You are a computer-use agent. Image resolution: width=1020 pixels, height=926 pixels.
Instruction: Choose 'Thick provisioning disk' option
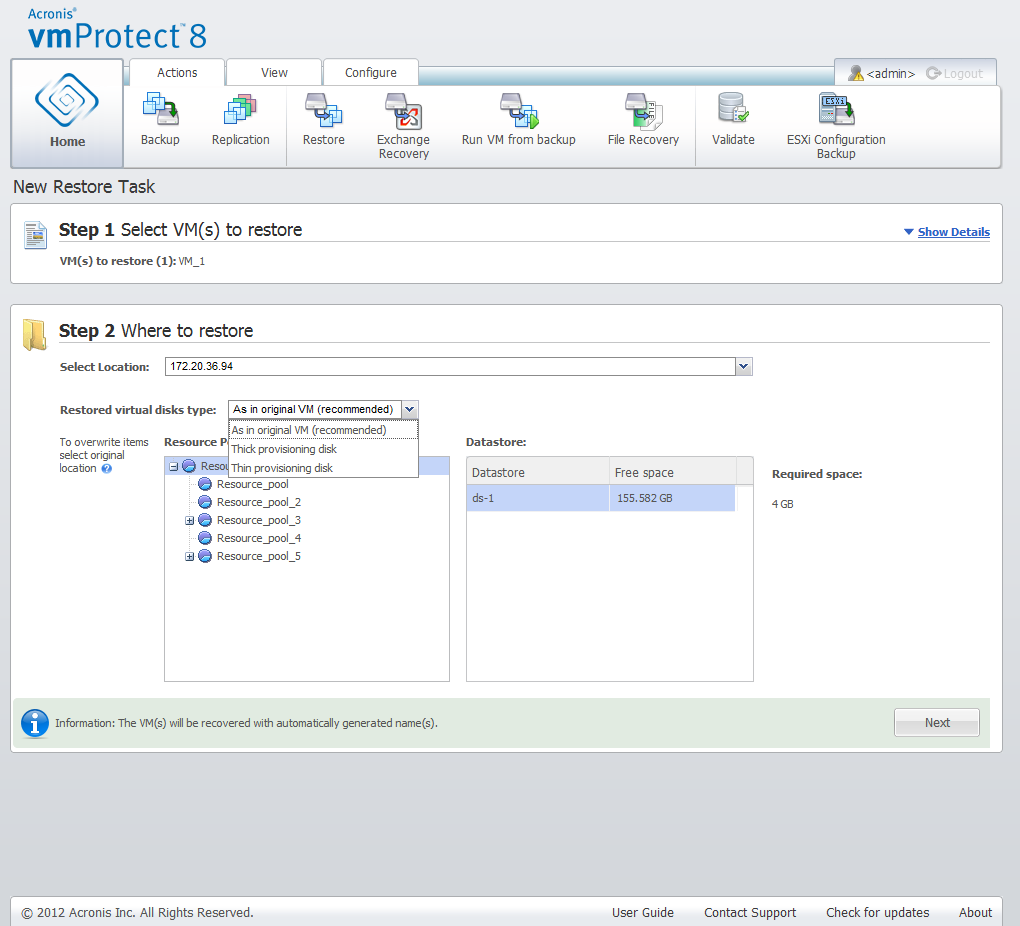coord(323,449)
